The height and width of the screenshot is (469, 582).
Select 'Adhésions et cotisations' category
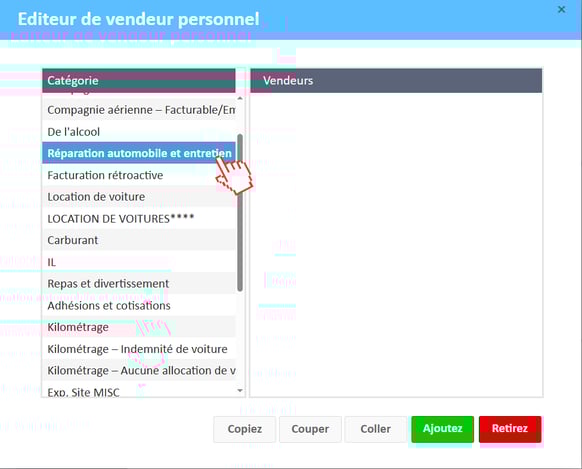(139, 305)
